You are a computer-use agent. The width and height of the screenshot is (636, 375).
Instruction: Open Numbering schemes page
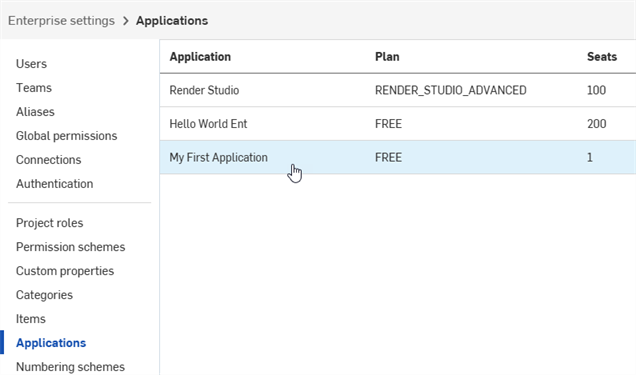click(x=70, y=367)
